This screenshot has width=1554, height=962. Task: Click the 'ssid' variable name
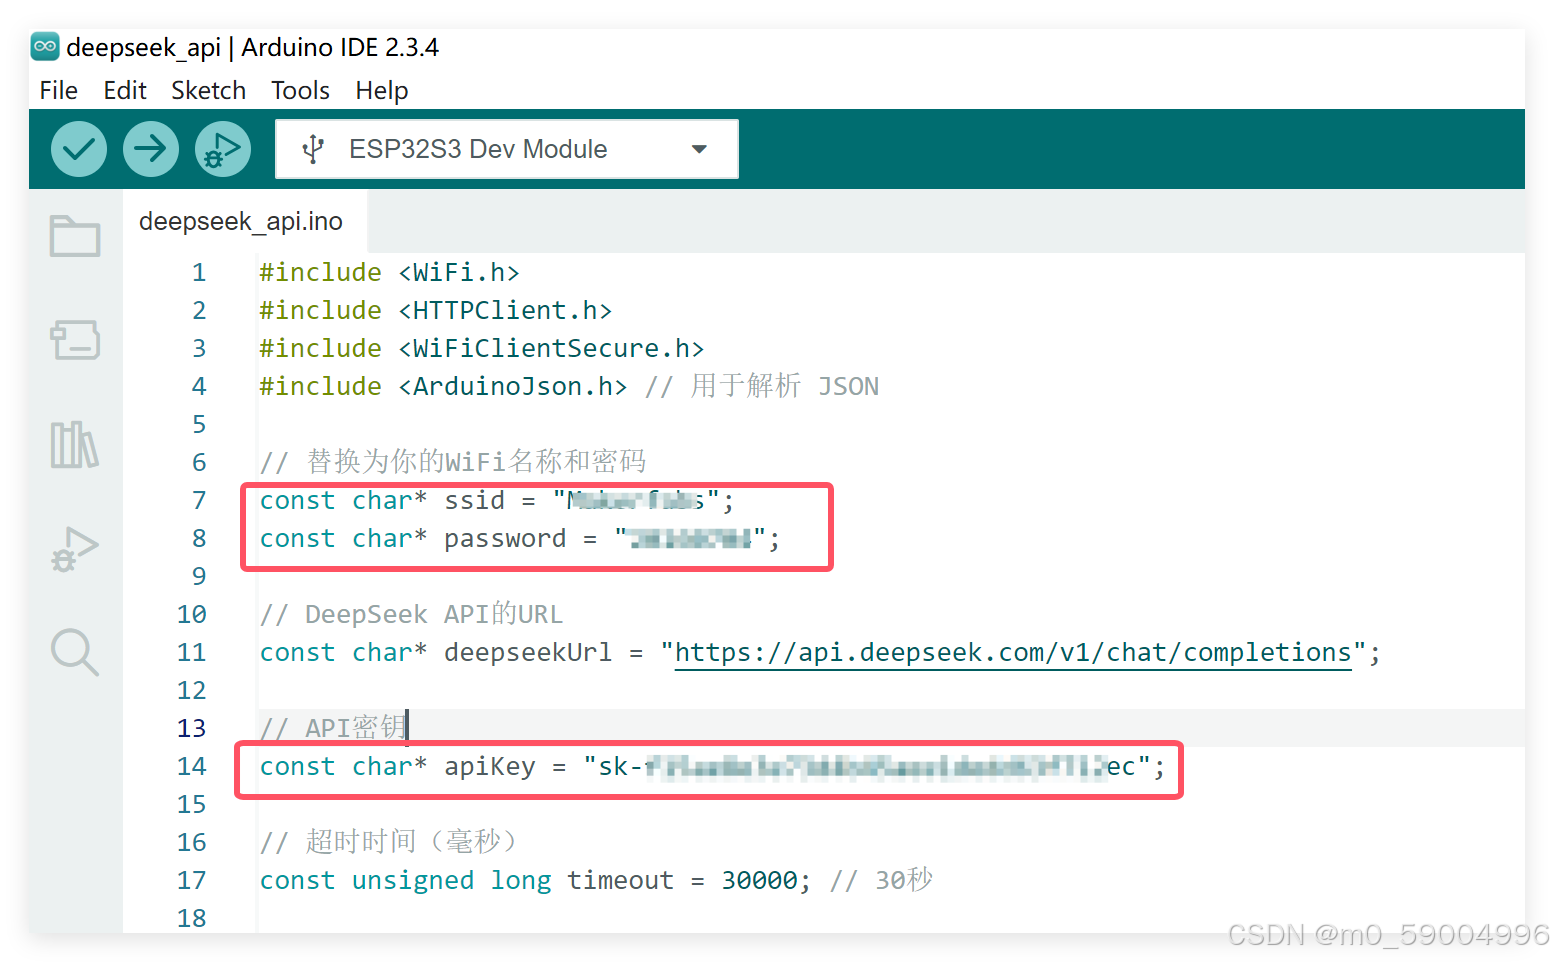click(474, 501)
